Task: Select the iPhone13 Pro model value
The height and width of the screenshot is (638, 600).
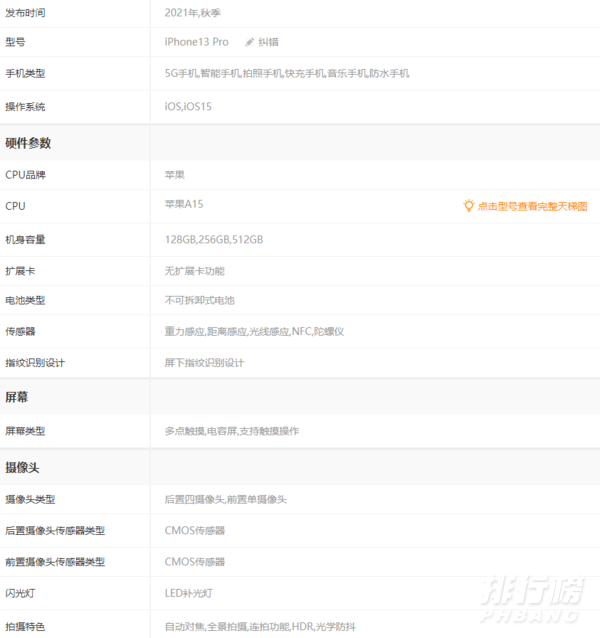Action: click(x=196, y=42)
